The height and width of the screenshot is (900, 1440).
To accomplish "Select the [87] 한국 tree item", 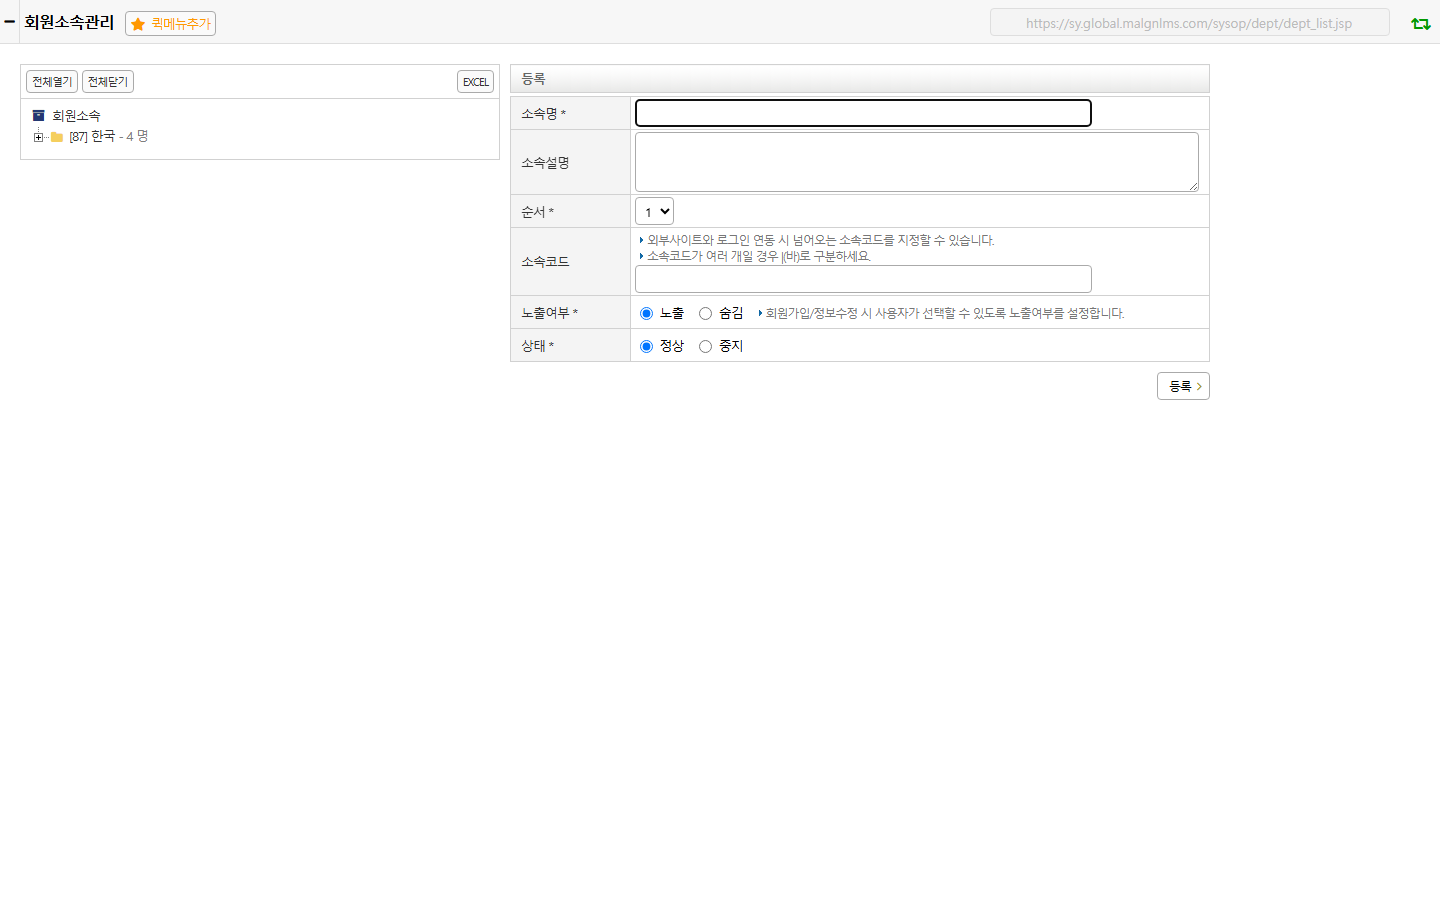I will pos(92,136).
